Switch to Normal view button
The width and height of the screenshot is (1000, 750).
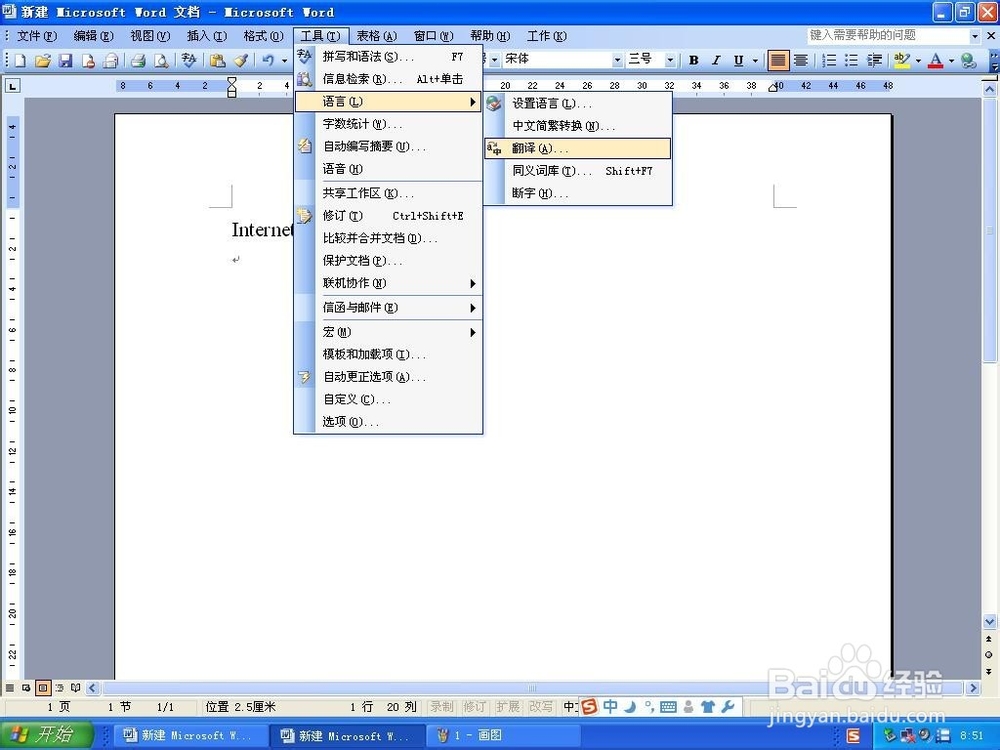[x=10, y=688]
